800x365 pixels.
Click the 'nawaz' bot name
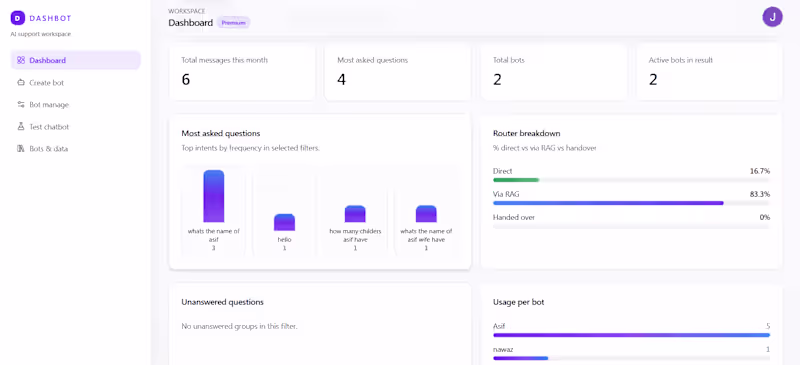pos(503,349)
